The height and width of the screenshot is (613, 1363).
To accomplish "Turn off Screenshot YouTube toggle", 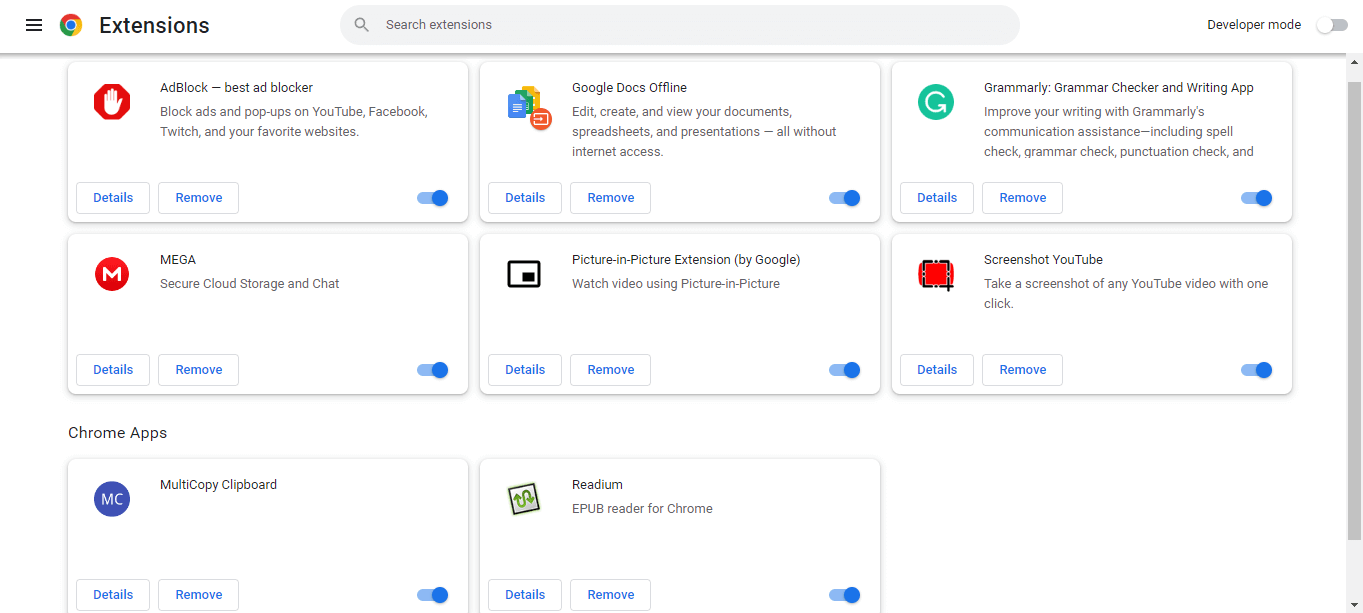I will [1257, 370].
